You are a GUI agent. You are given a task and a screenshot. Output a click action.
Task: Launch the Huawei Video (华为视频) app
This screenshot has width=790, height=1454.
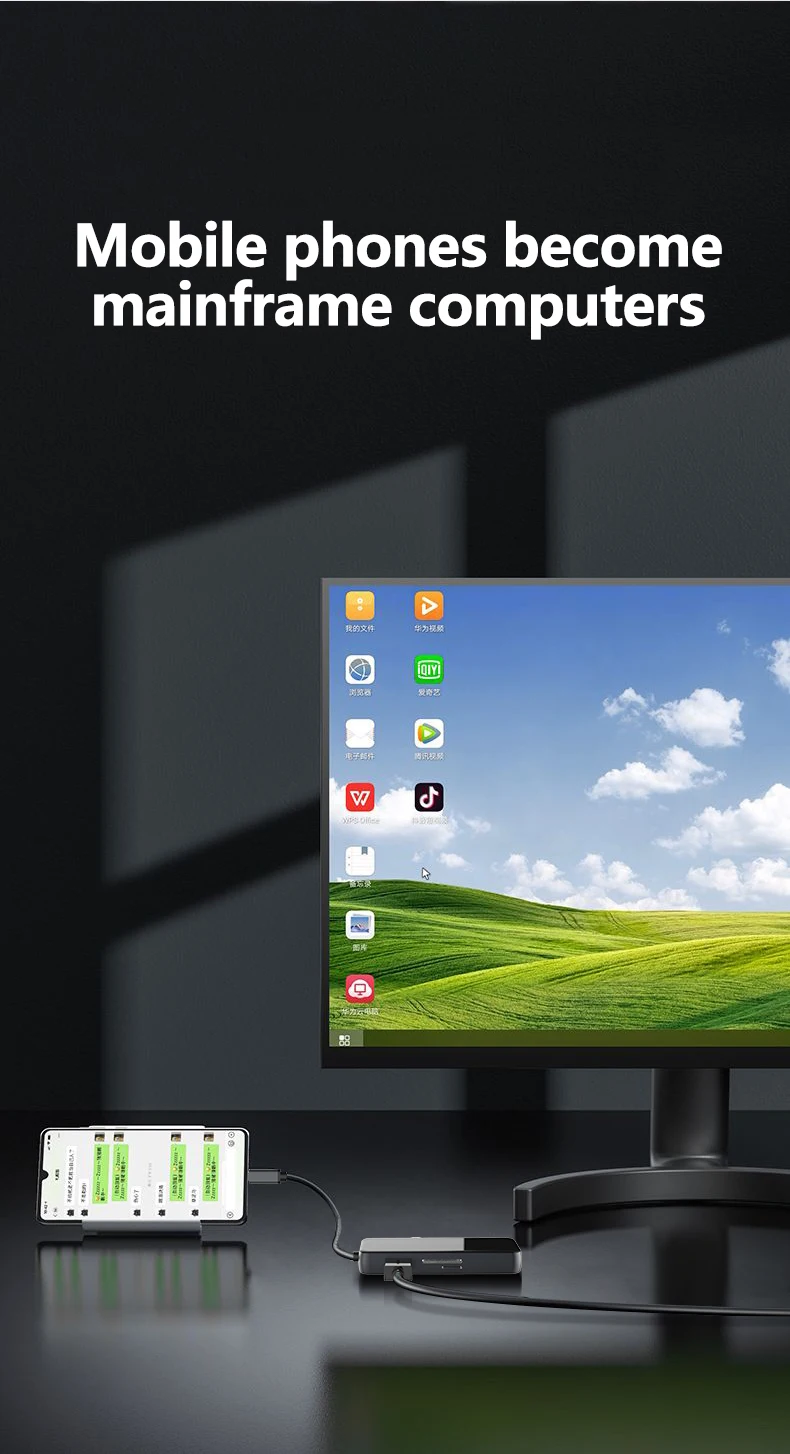coord(429,606)
